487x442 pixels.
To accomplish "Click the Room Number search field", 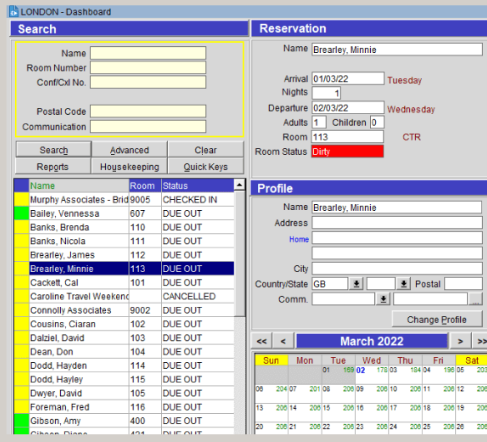I will [x=148, y=68].
